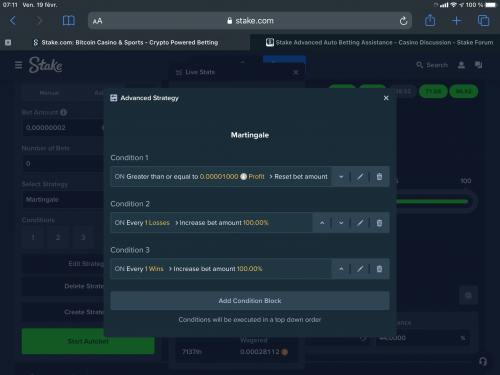
Task: Reload the stake.com page
Action: (403, 21)
